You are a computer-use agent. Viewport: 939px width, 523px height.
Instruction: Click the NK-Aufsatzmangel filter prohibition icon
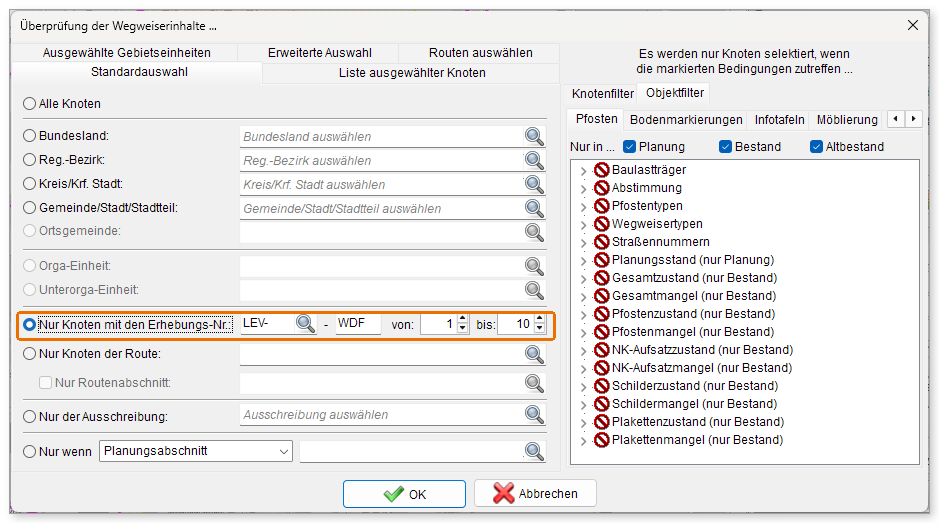click(601, 368)
